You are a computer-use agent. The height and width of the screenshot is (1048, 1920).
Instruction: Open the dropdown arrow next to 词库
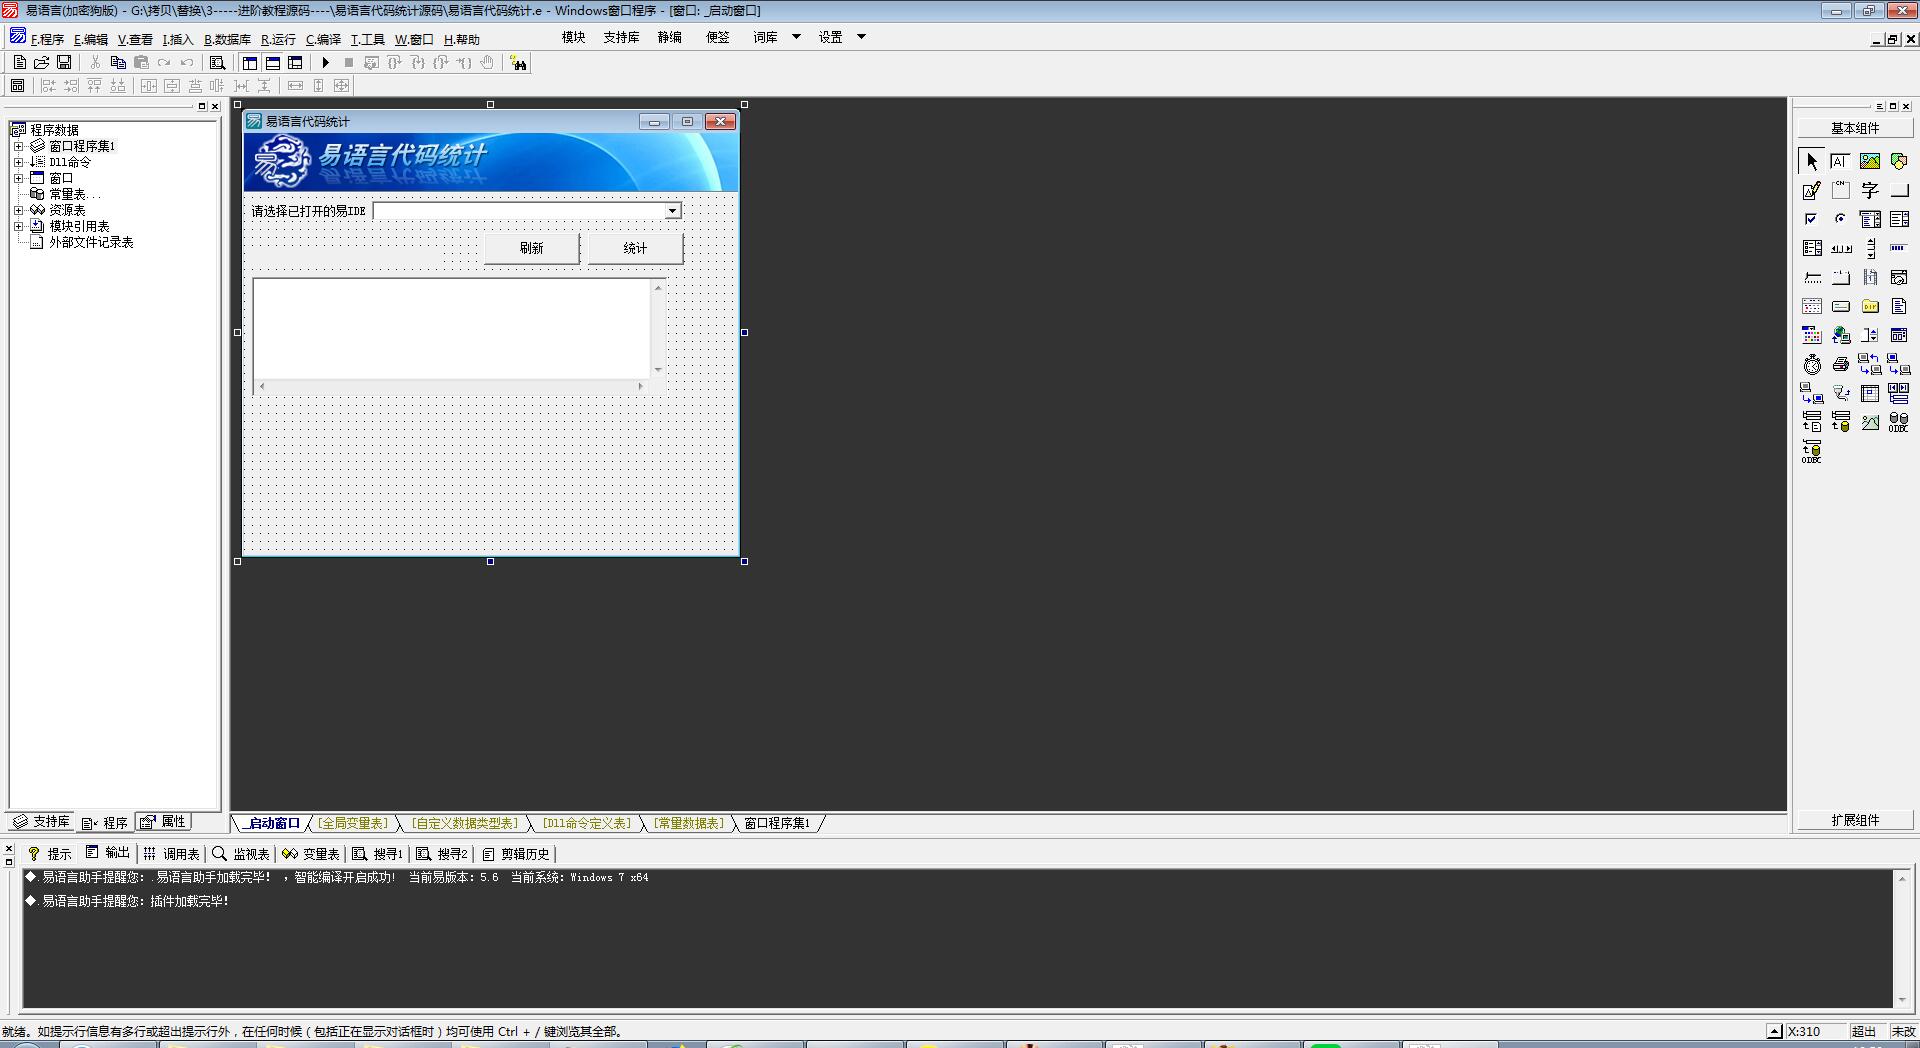(796, 37)
